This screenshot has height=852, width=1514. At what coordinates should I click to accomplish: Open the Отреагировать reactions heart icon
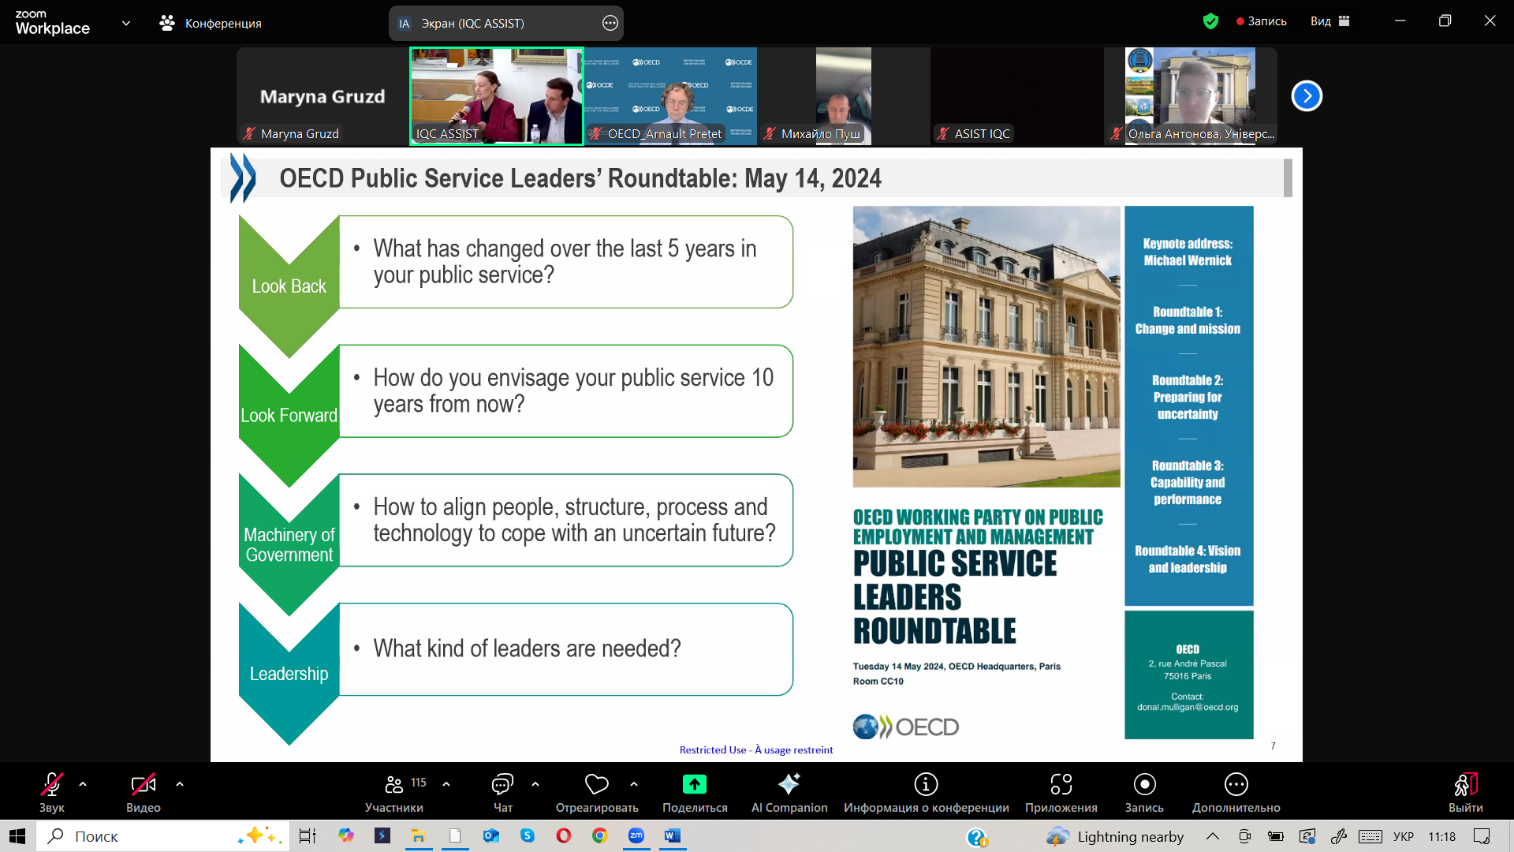point(597,784)
